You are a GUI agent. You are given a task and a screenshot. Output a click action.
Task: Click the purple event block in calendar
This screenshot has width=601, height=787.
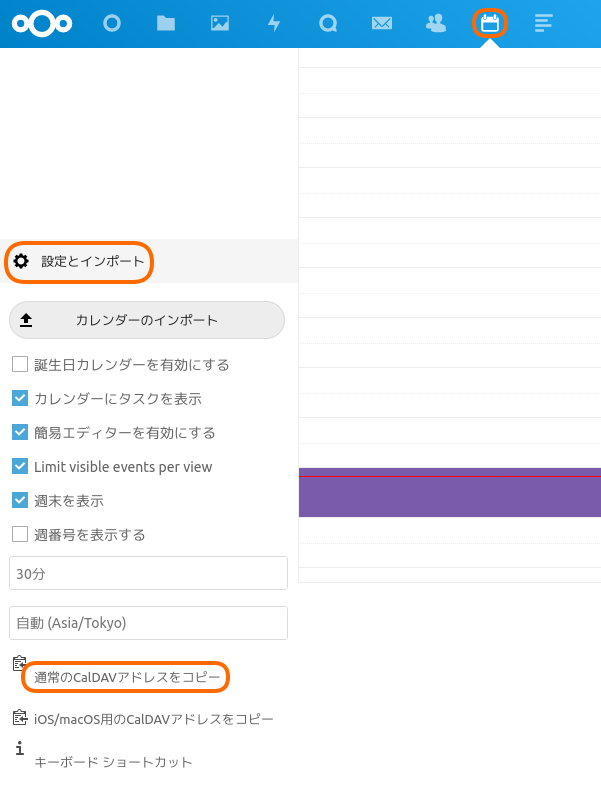click(x=449, y=497)
